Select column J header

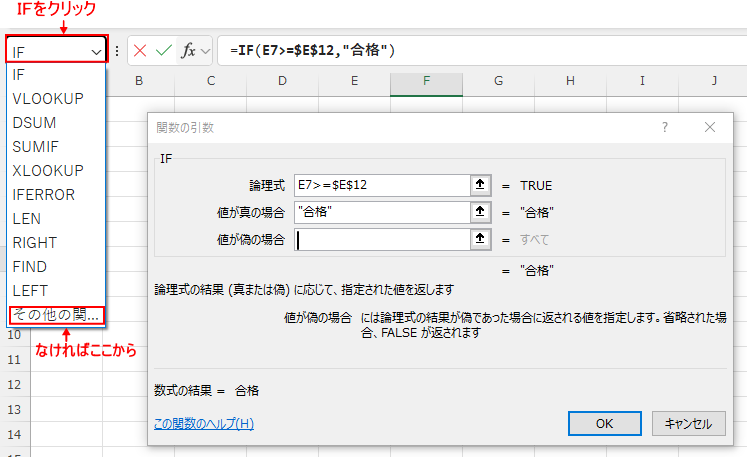[x=714, y=81]
